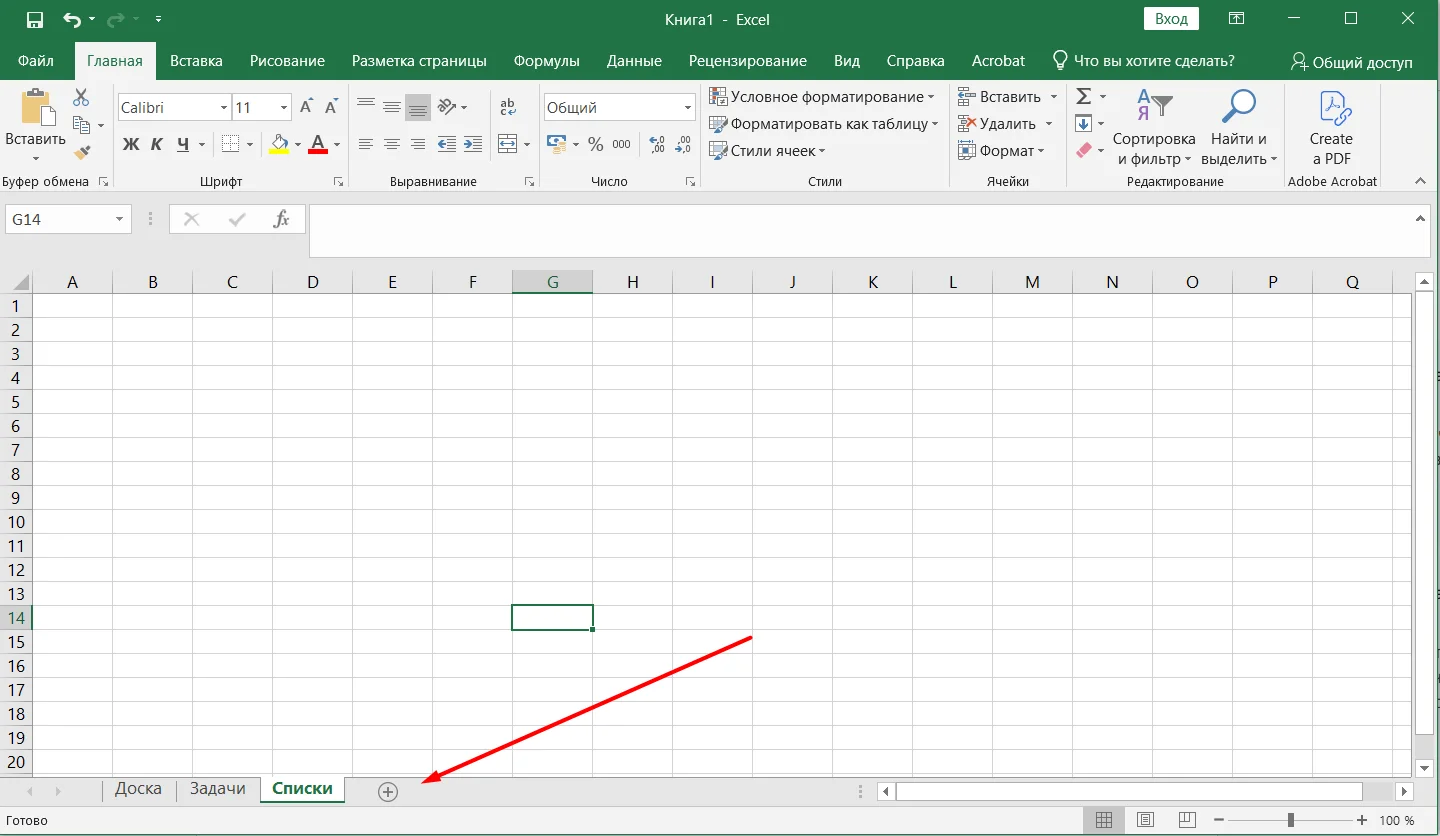The width and height of the screenshot is (1440, 836).
Task: Add a new sheet with the plus button
Action: 388,791
